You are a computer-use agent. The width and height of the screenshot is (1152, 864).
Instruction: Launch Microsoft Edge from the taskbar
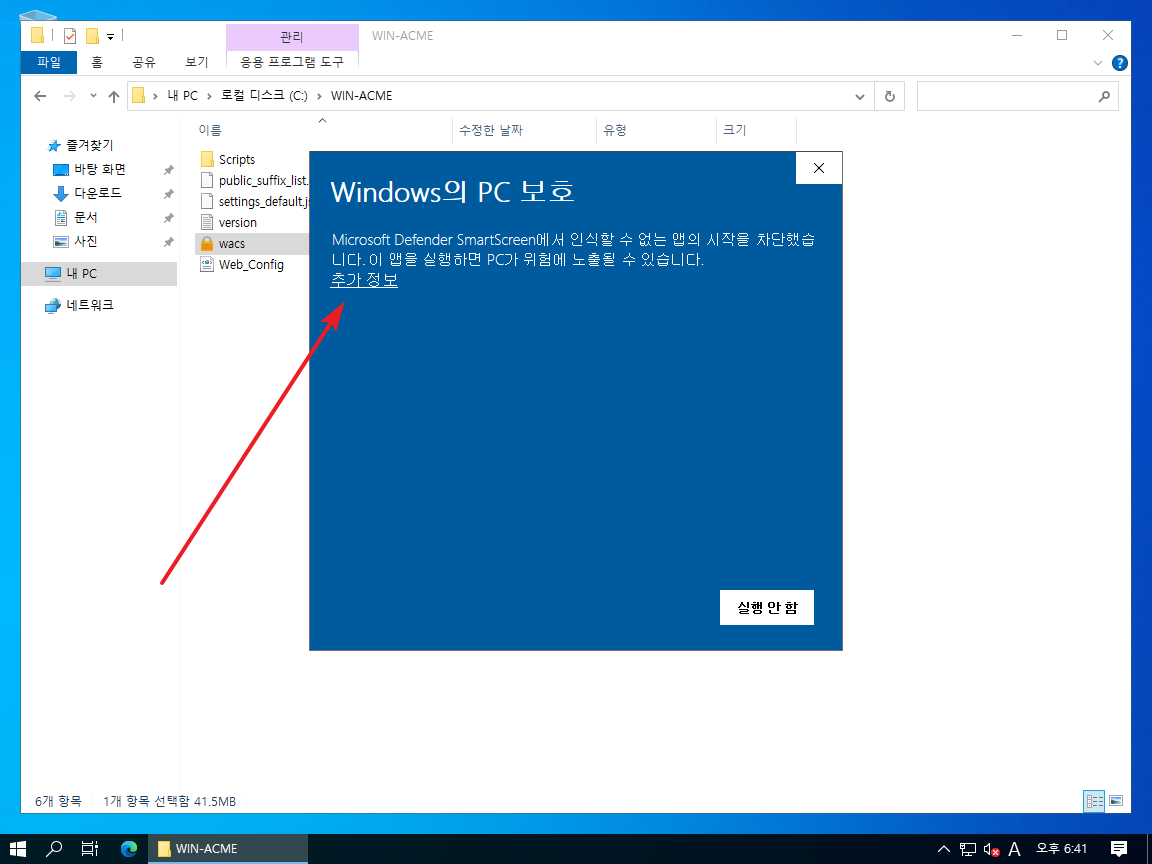129,849
